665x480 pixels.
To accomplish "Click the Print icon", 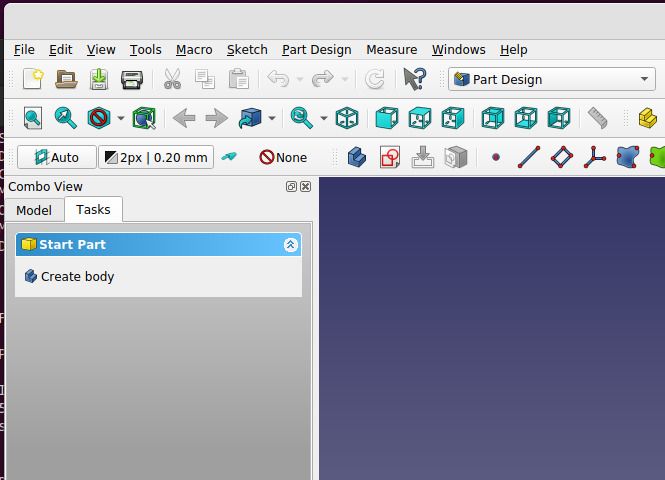I will (x=131, y=79).
